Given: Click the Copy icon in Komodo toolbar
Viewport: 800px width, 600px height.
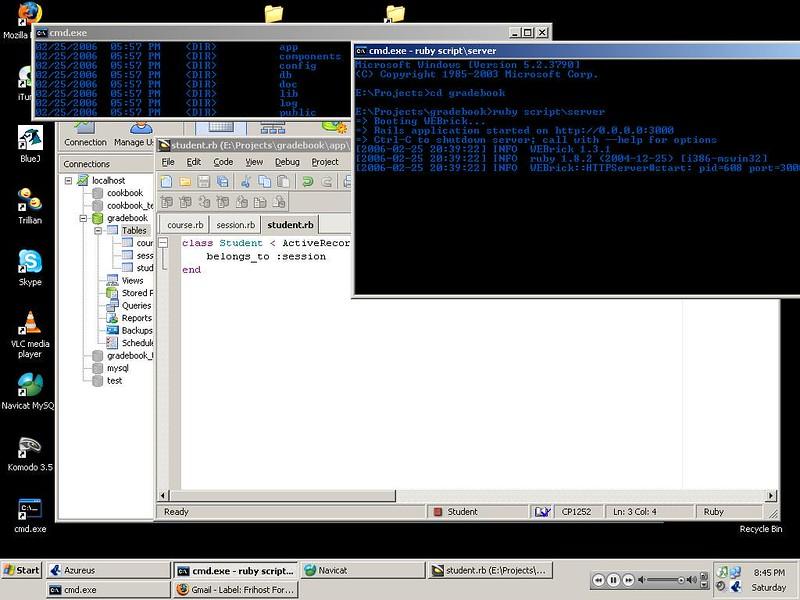Looking at the screenshot, I should pyautogui.click(x=264, y=181).
